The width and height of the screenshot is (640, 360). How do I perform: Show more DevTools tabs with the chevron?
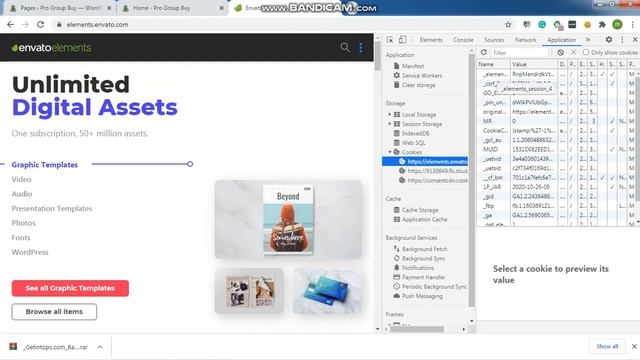[x=588, y=40]
